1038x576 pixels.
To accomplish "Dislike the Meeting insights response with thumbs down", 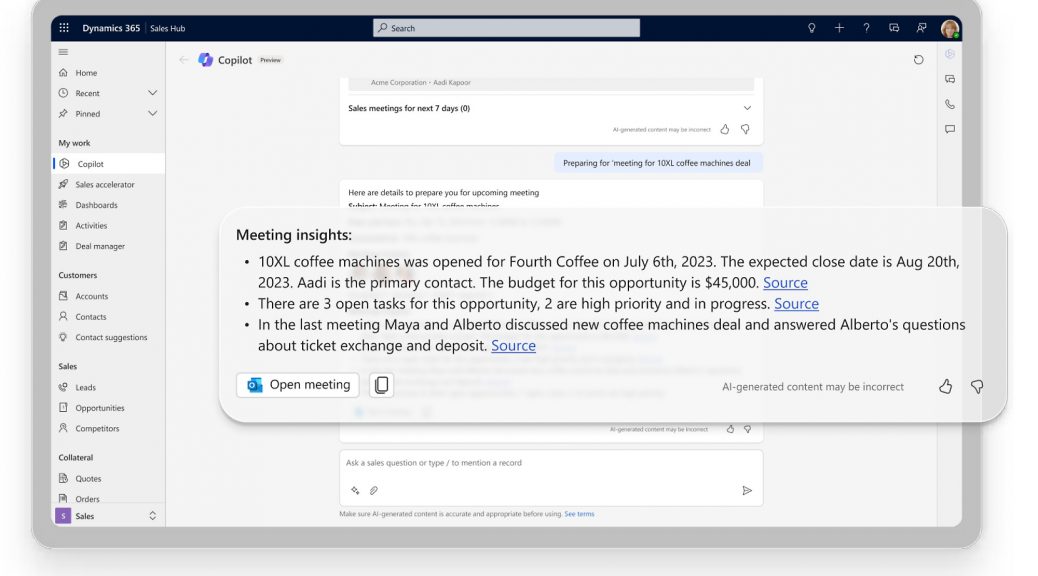I will coord(977,387).
